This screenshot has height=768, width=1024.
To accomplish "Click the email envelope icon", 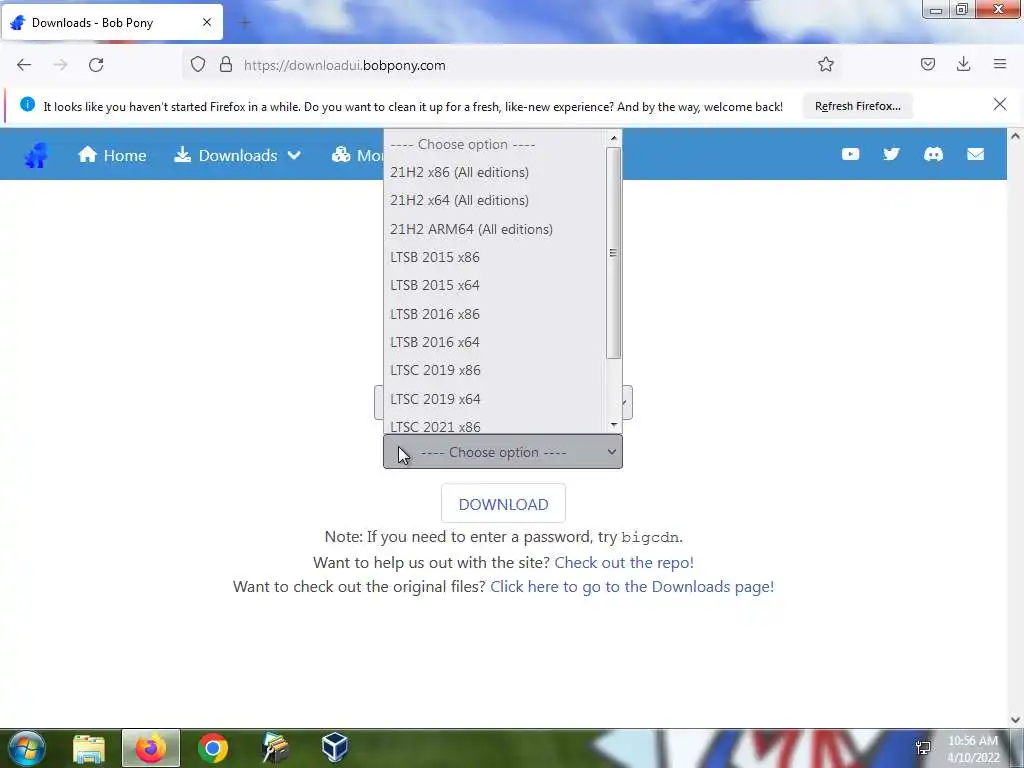I will pos(975,154).
